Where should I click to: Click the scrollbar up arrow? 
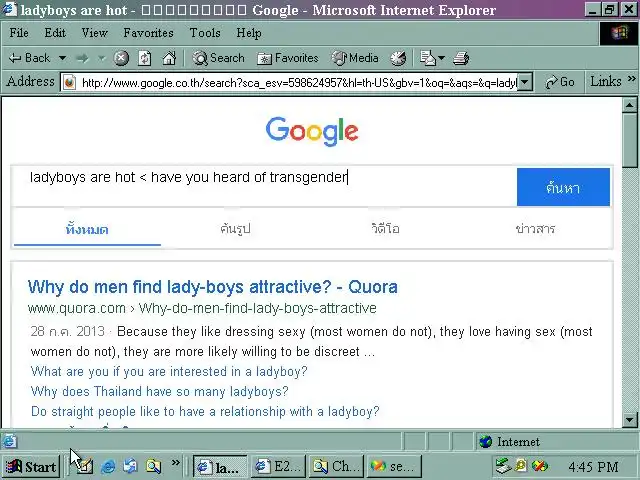coord(630,105)
